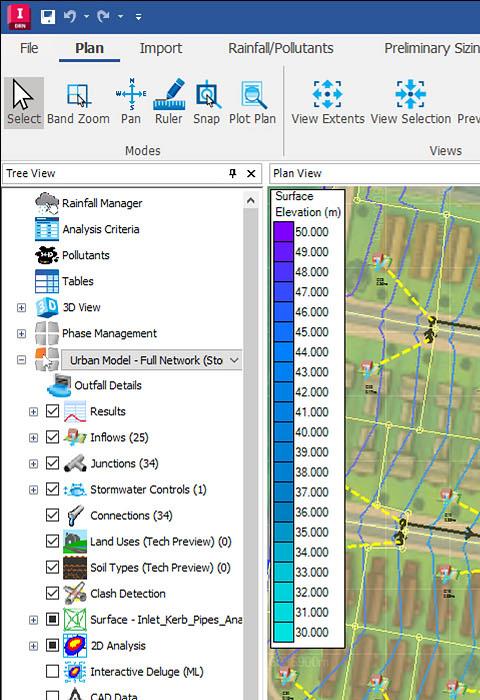This screenshot has width=480, height=700.
Task: Select the Plan ribbon tab
Action: pyautogui.click(x=89, y=48)
